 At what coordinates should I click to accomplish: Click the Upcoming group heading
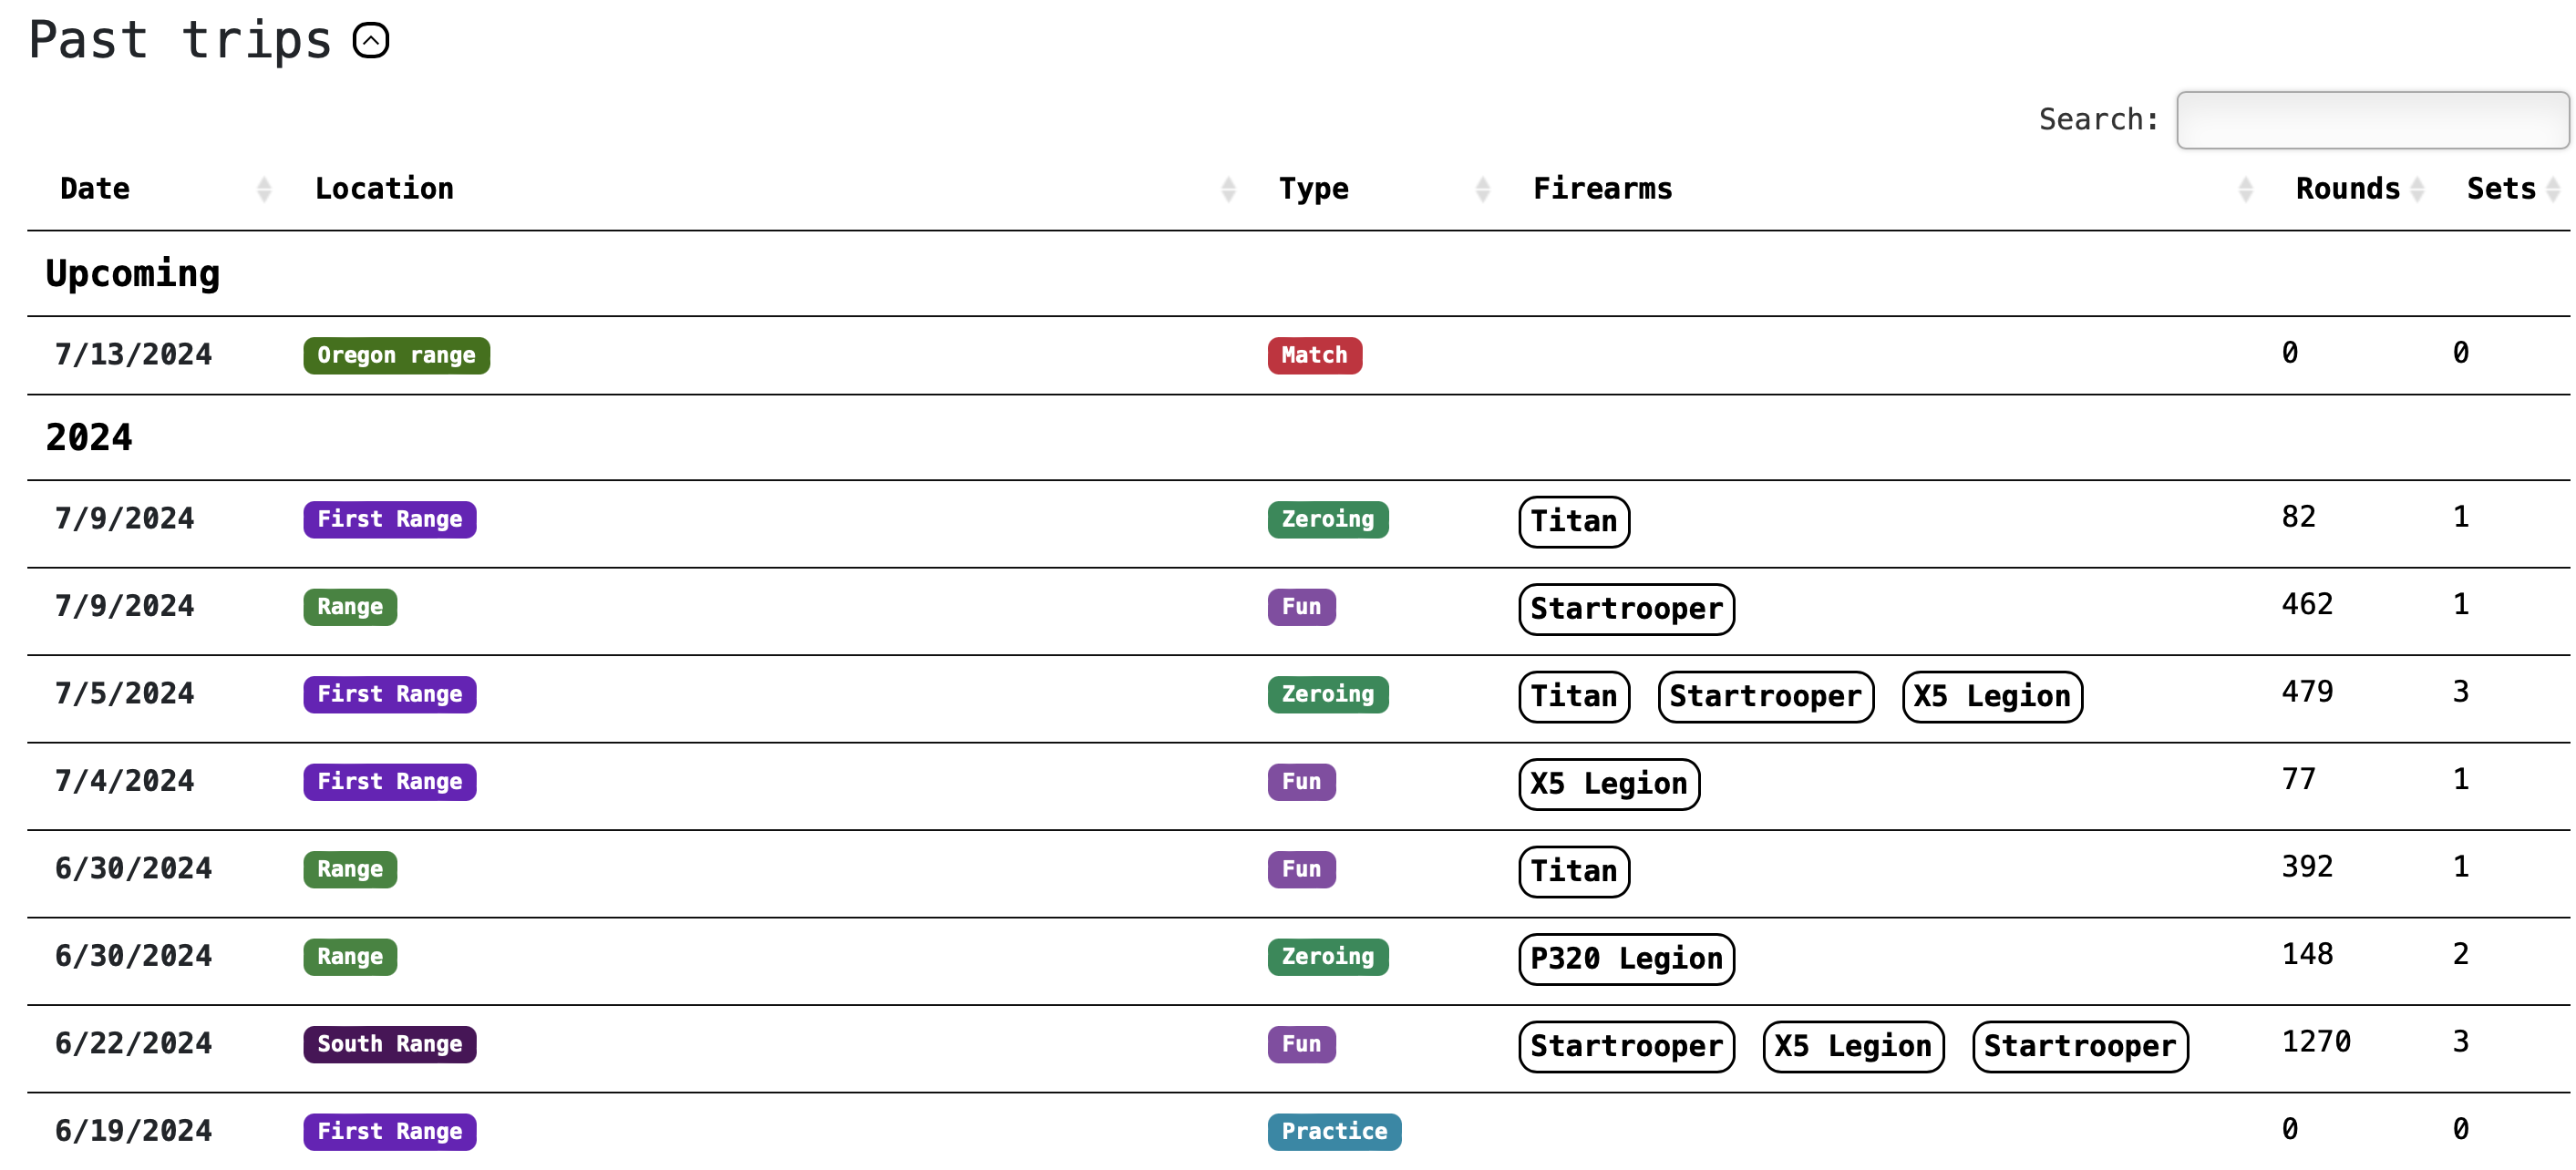[133, 274]
